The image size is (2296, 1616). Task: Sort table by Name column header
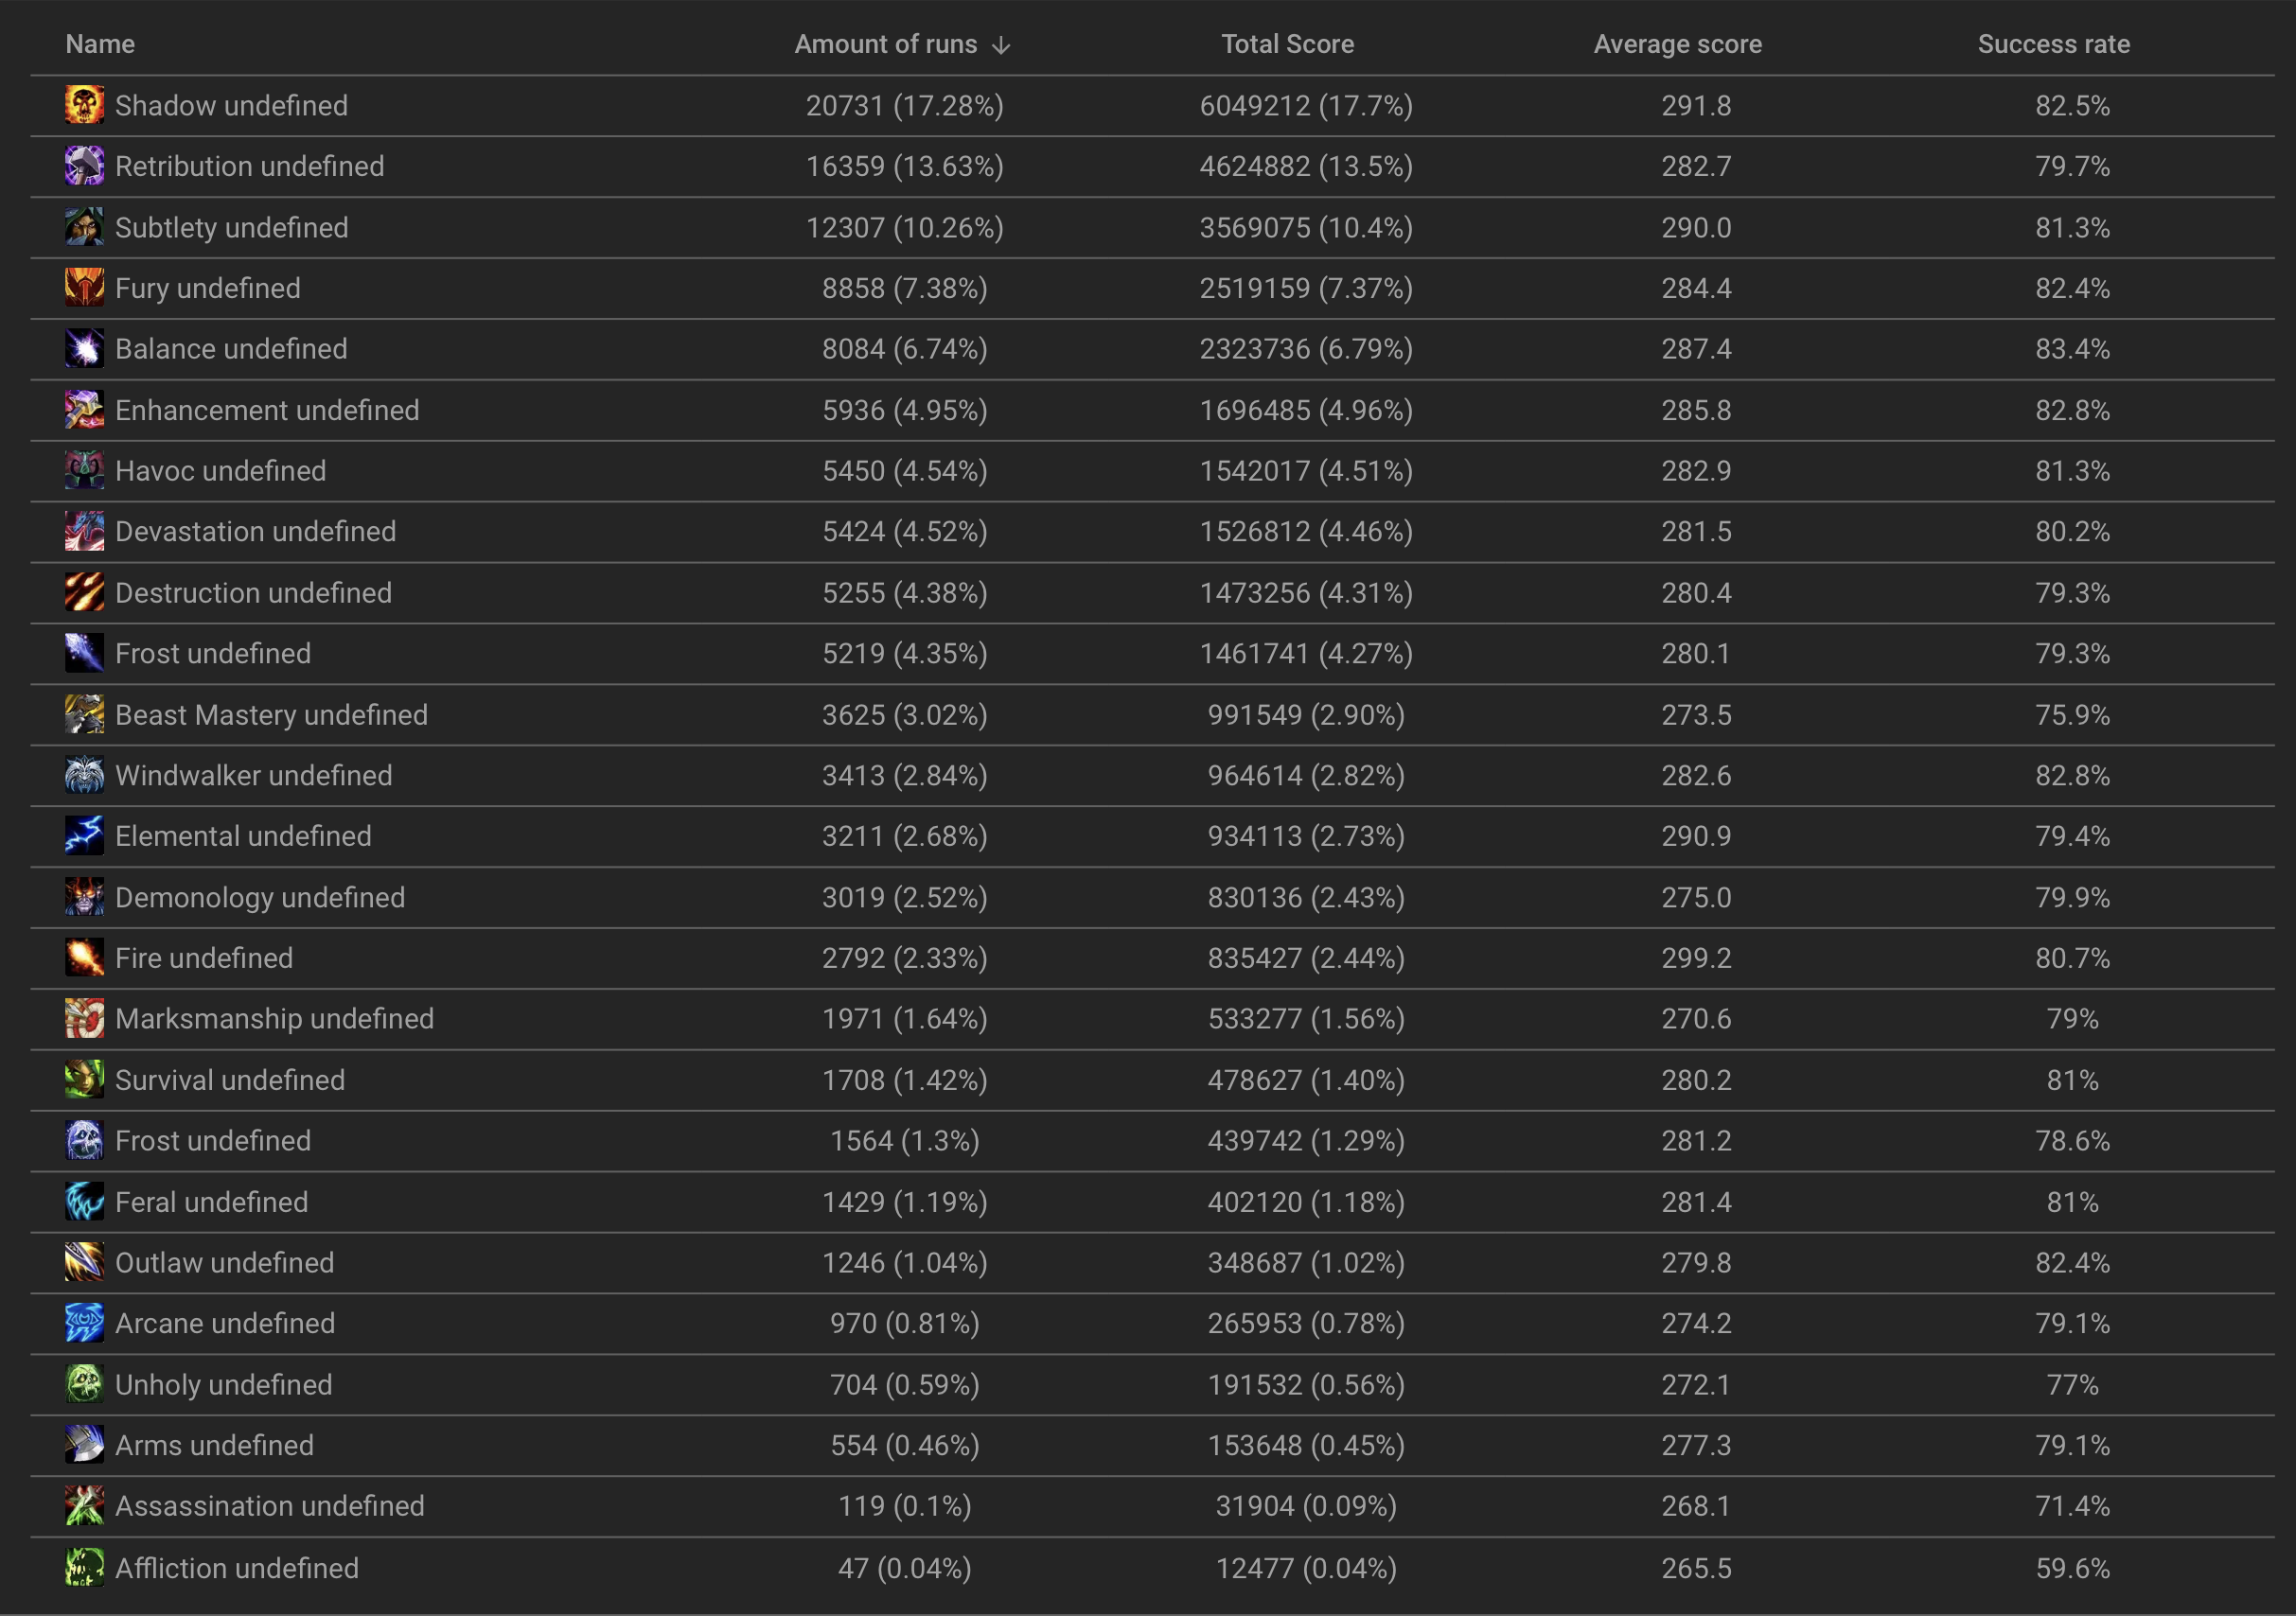(x=100, y=44)
